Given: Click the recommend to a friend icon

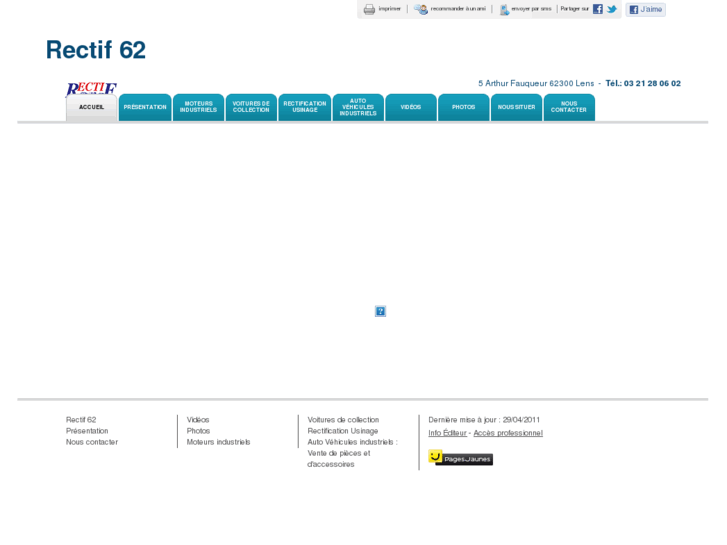Looking at the screenshot, I should coord(421,9).
